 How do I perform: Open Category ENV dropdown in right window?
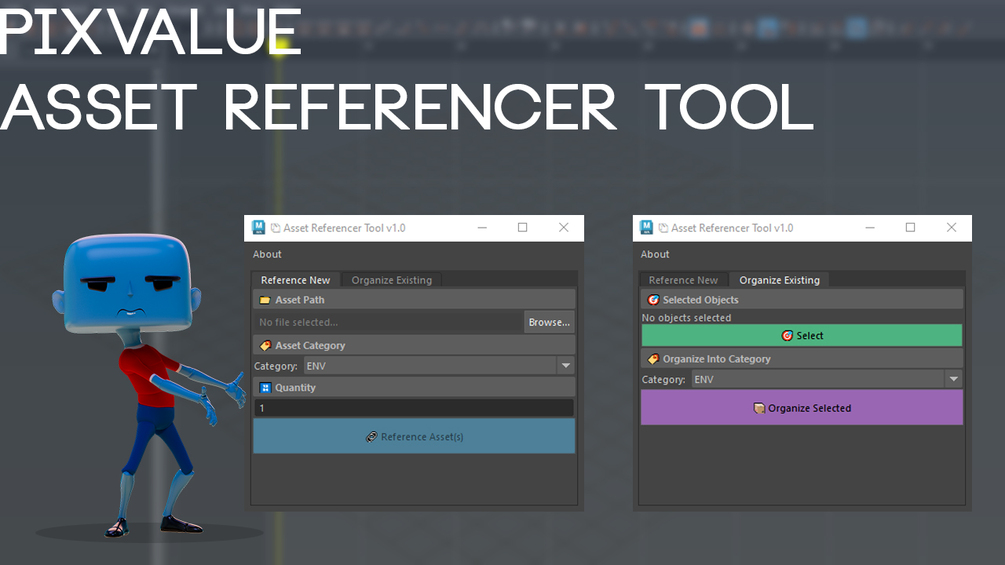(827, 379)
